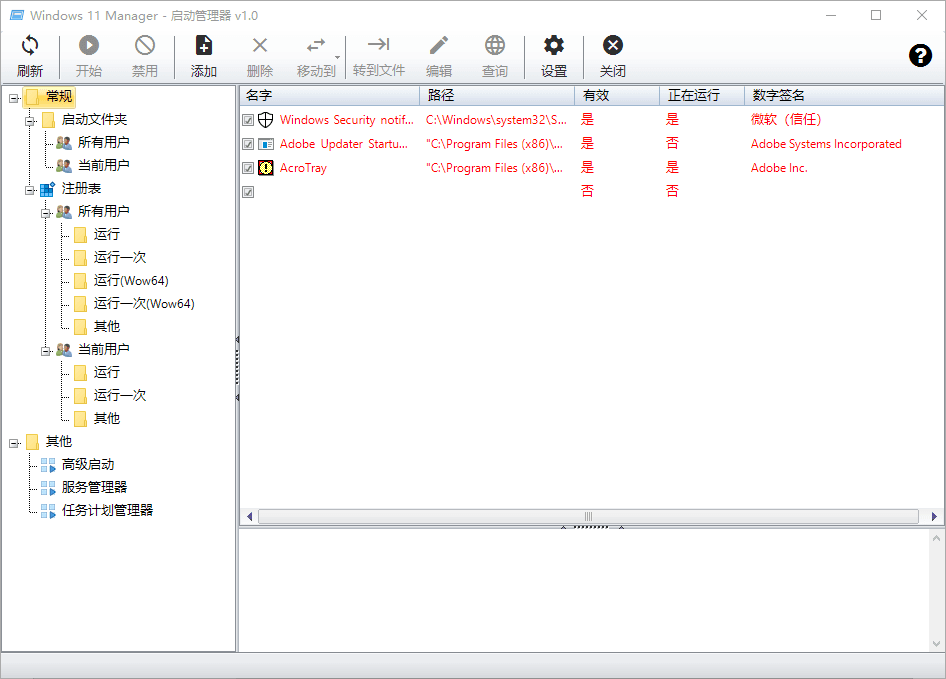946x679 pixels.
Task: Collapse the 注册表 node expander
Action: pyautogui.click(x=30, y=190)
